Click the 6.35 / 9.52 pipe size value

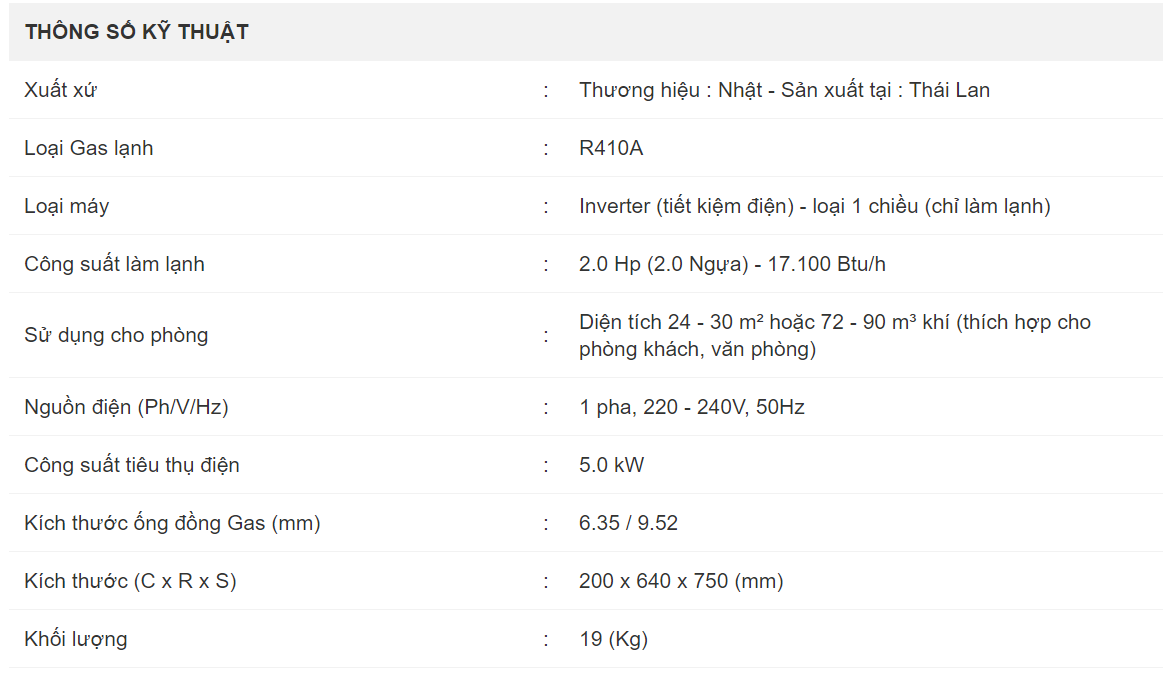[628, 523]
